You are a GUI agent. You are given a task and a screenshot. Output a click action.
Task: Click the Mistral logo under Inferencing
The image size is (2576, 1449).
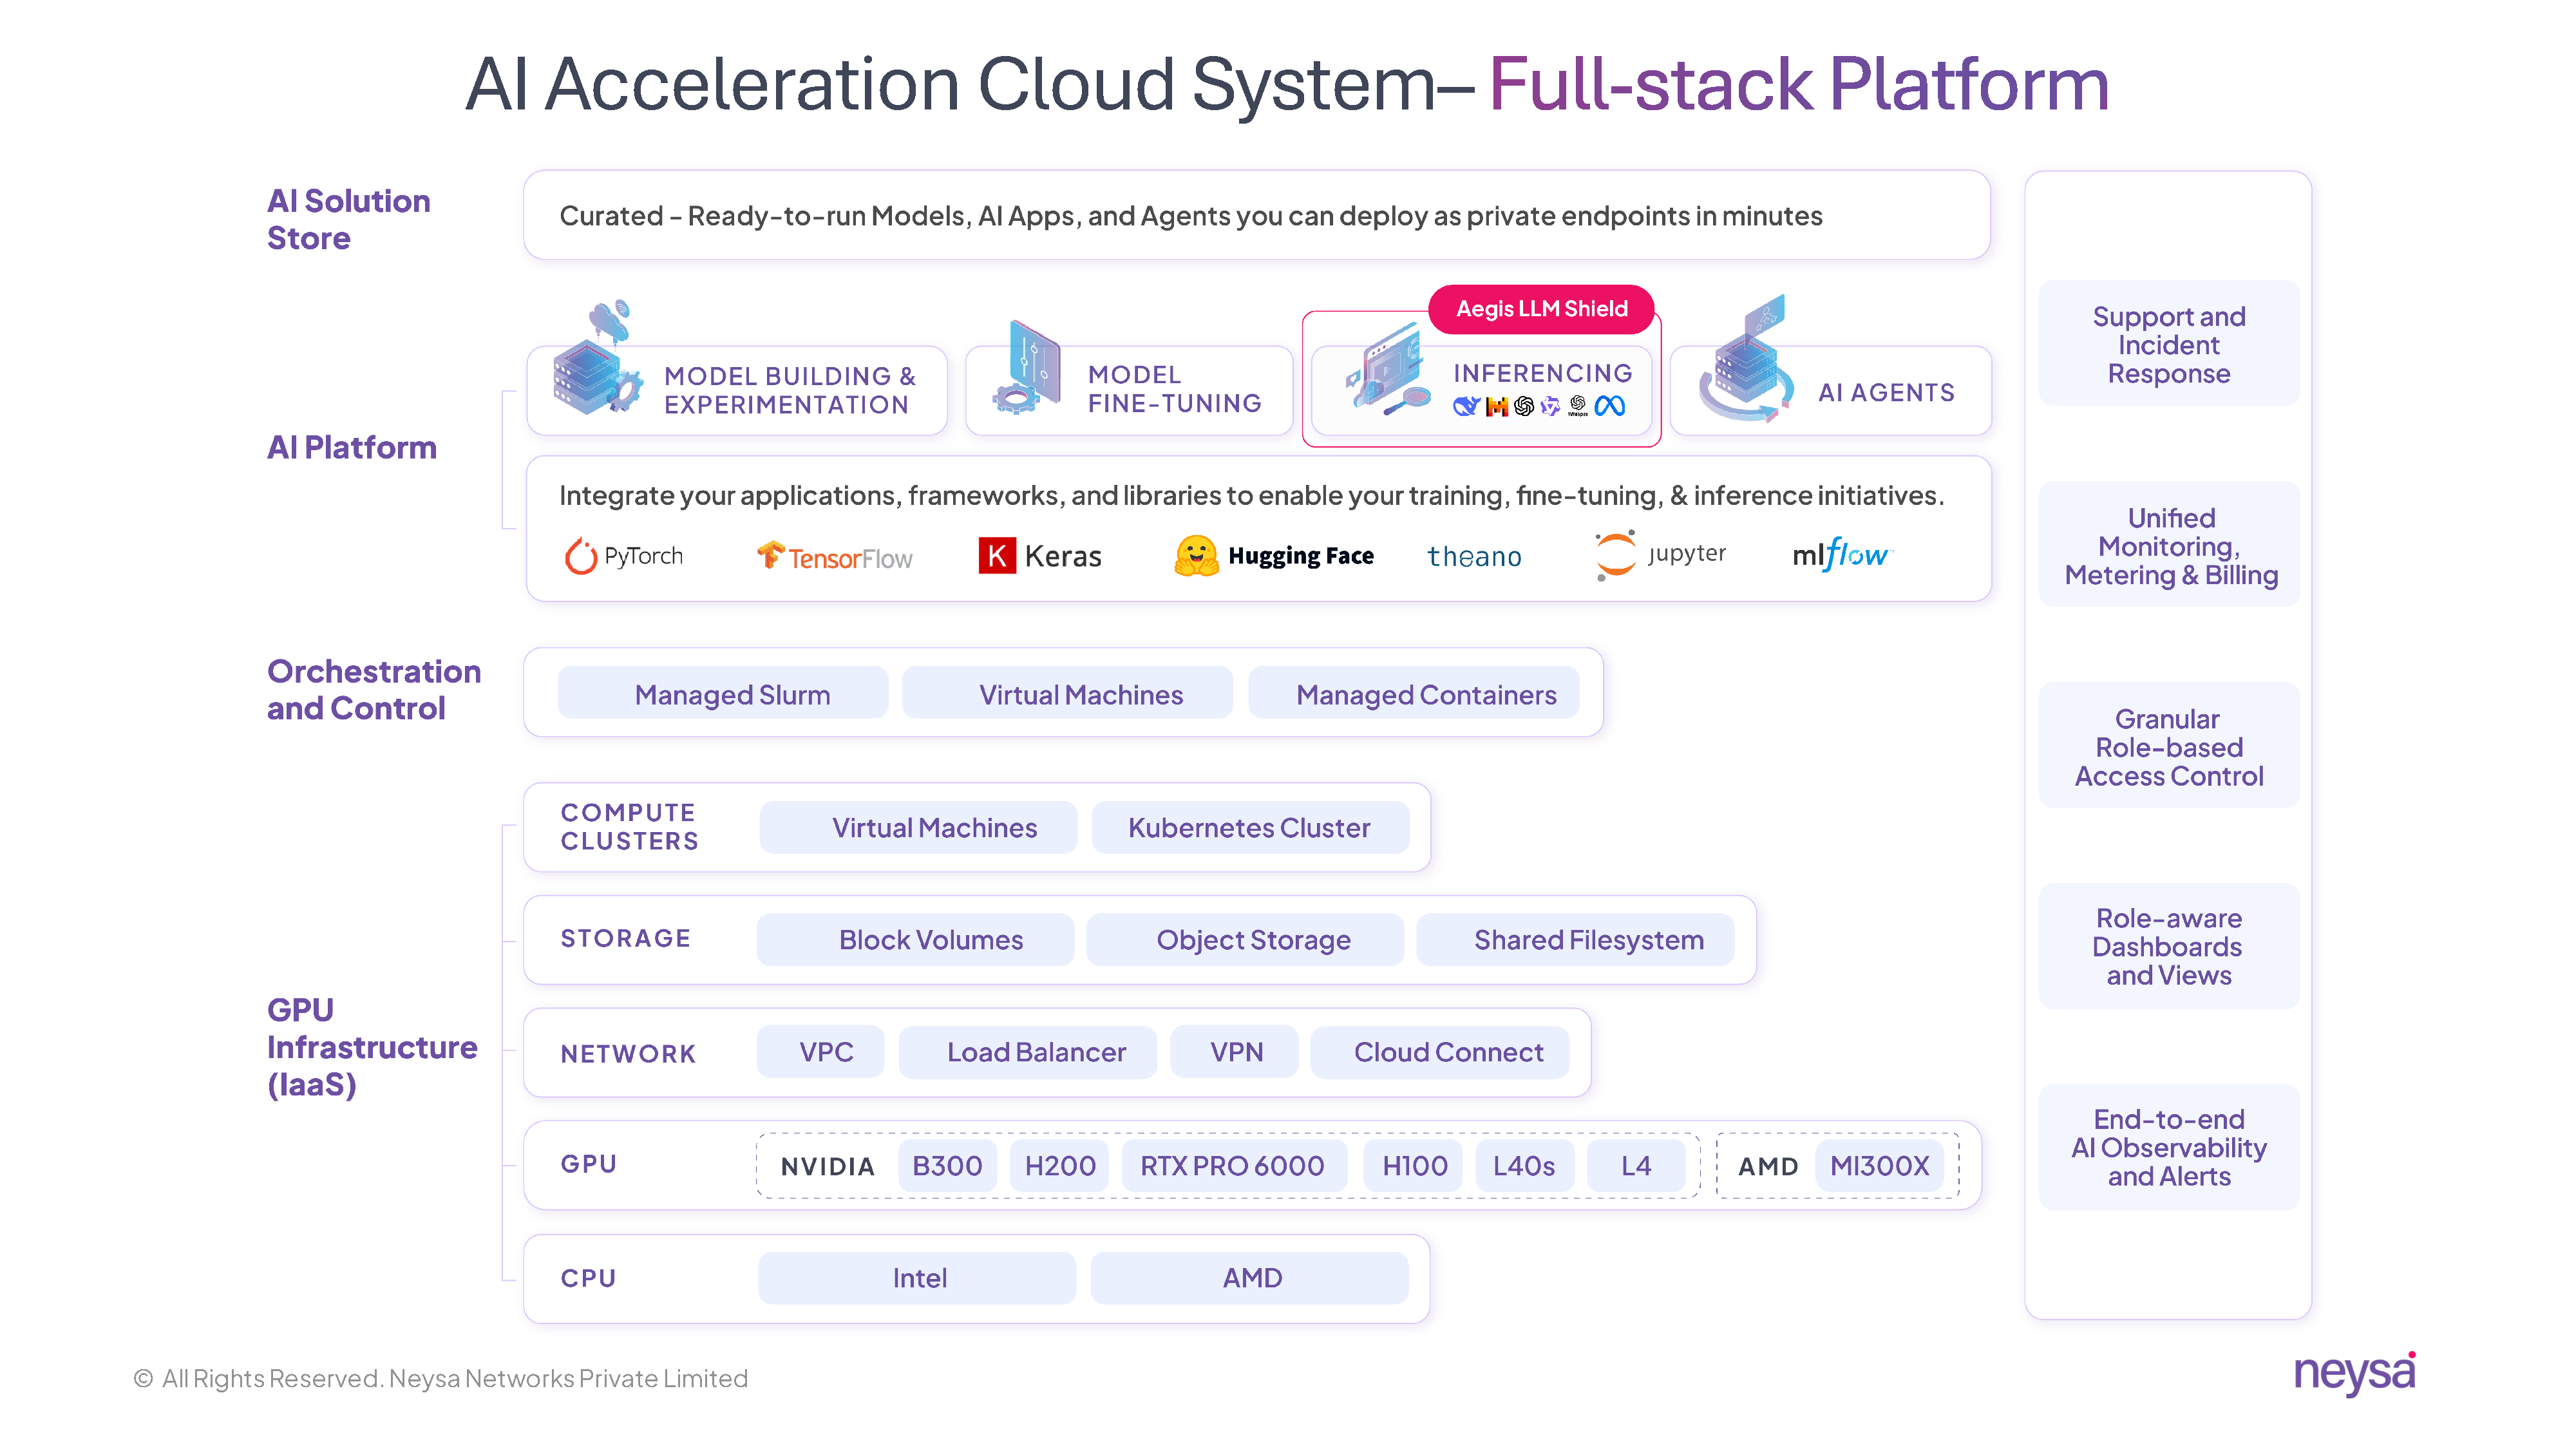pos(1496,406)
